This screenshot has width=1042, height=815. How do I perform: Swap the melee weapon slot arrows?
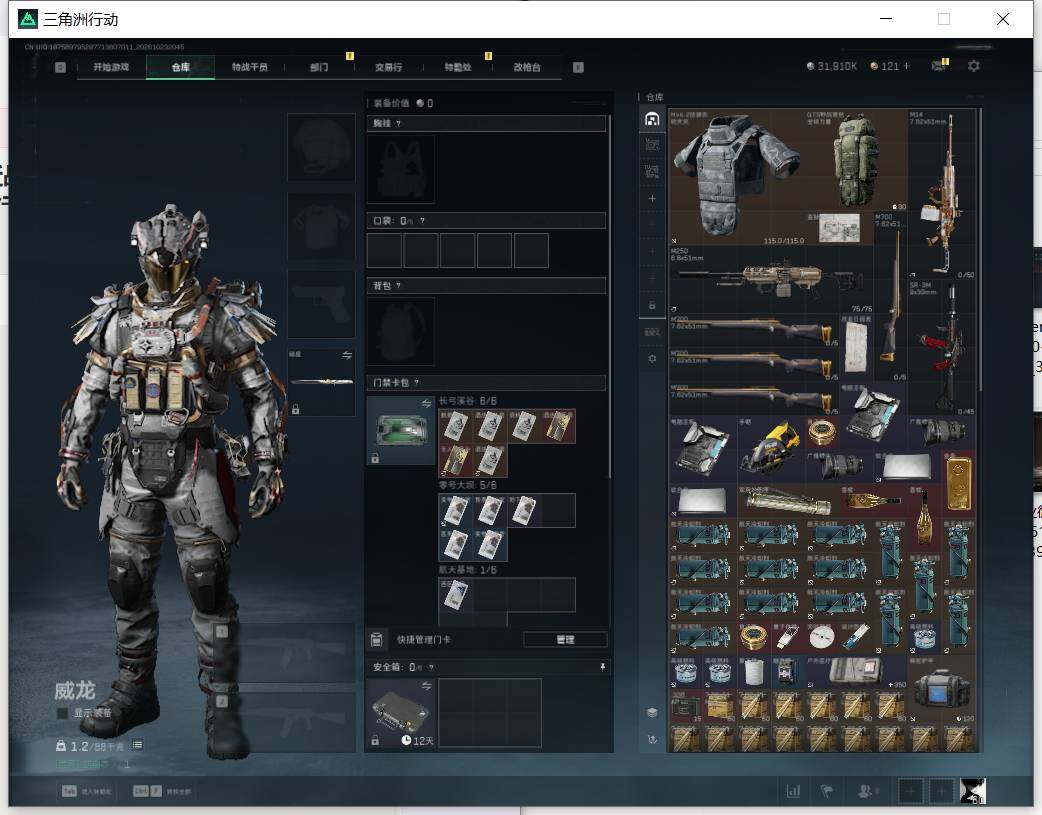(347, 355)
